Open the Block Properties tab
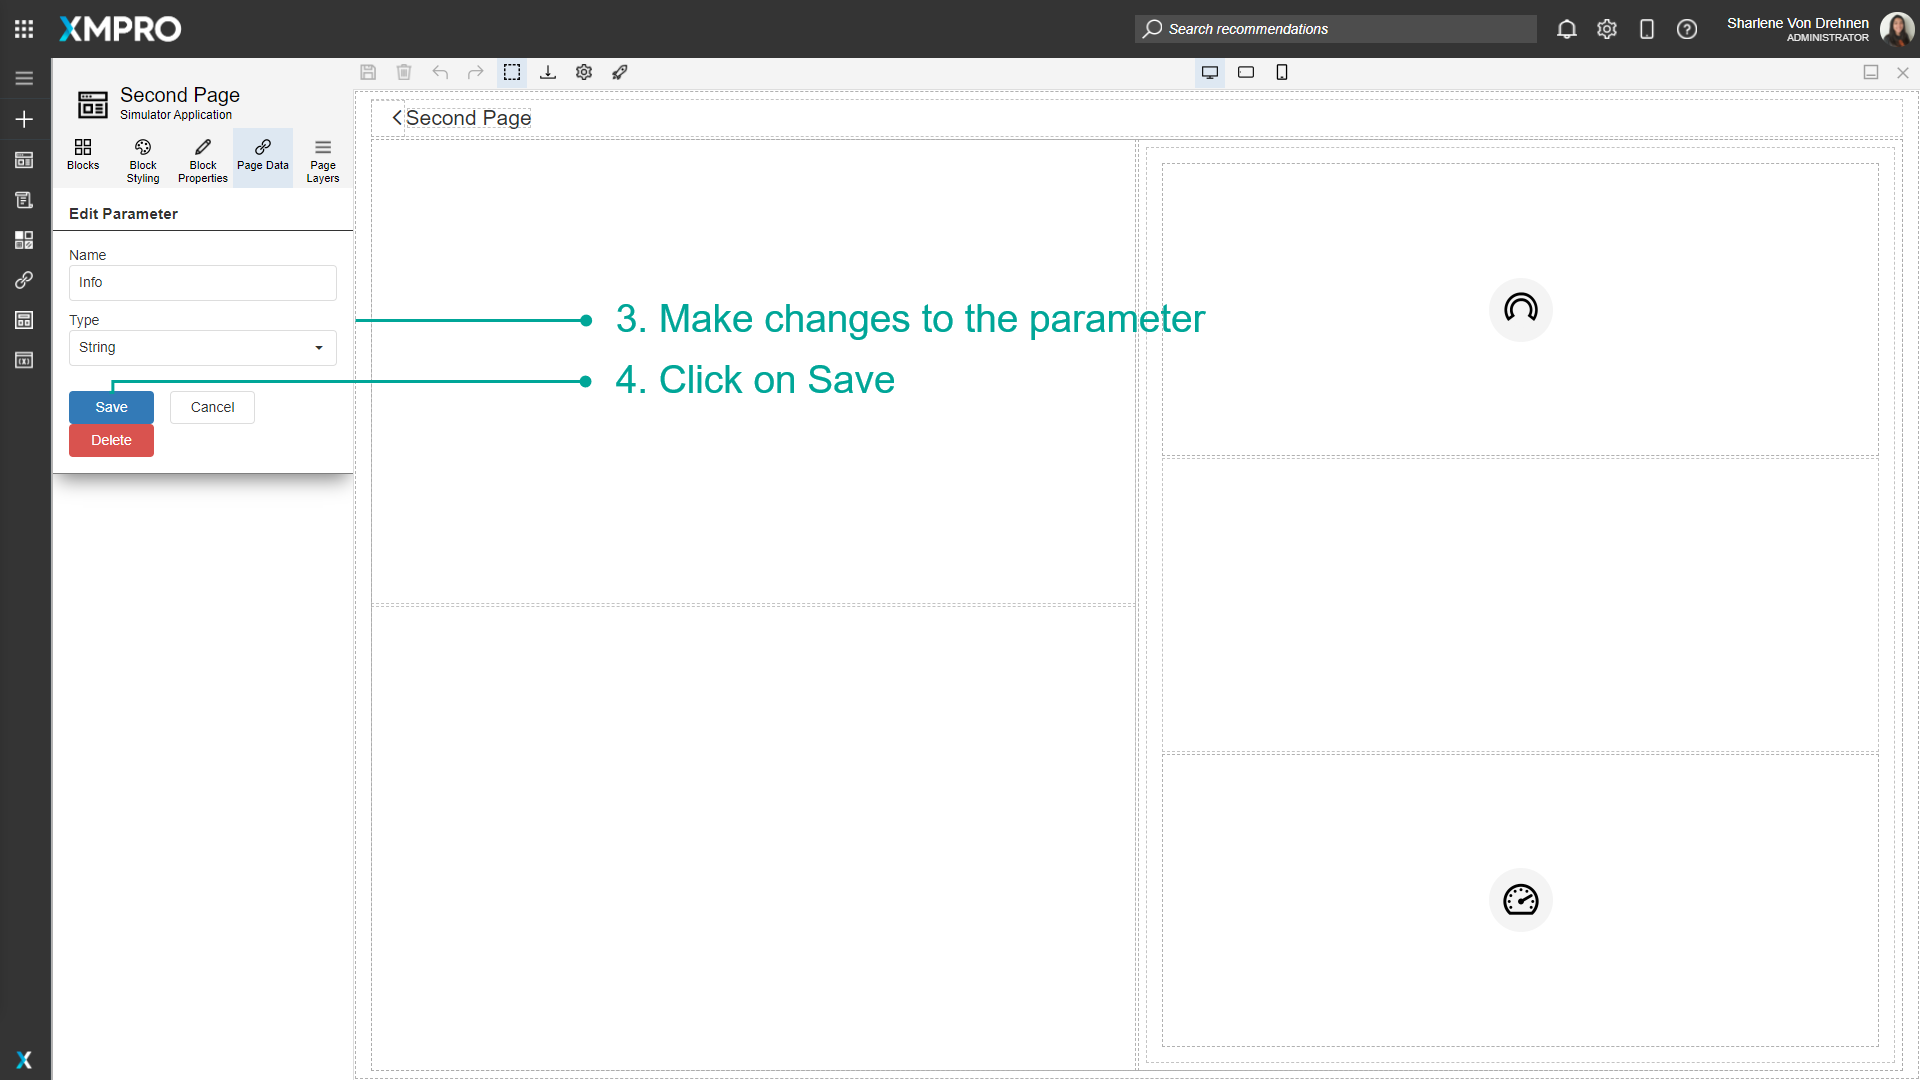This screenshot has height=1080, width=1920. 203,158
